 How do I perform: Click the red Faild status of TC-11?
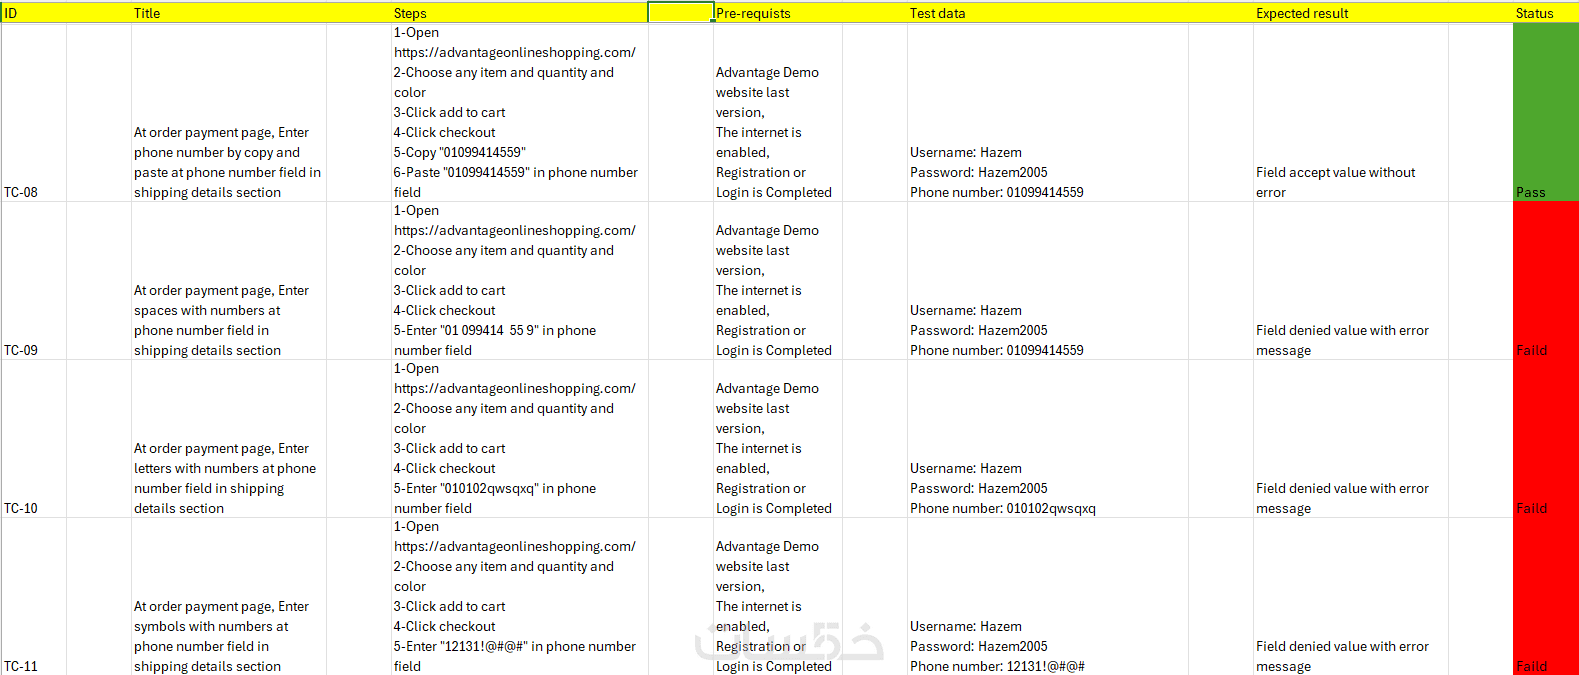click(1546, 597)
